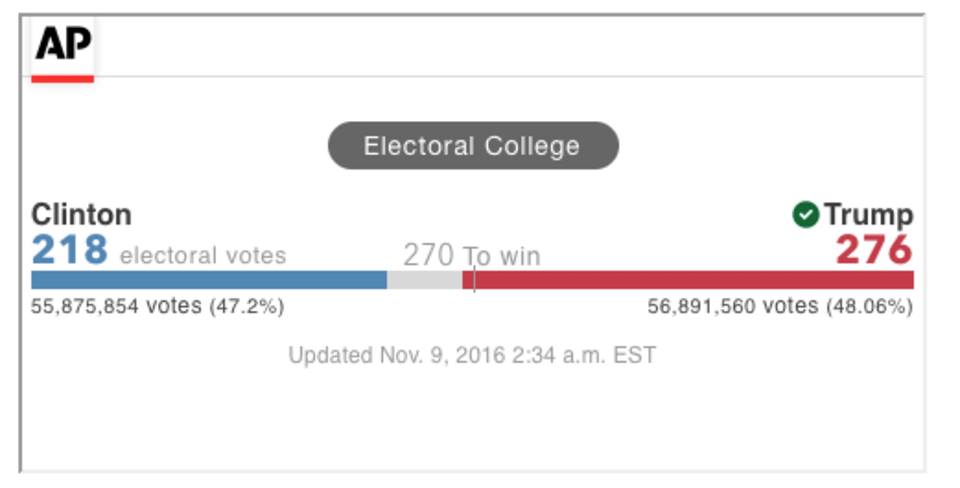Click the blue Clinton bar segment
This screenshot has width=960, height=488.
click(208, 280)
